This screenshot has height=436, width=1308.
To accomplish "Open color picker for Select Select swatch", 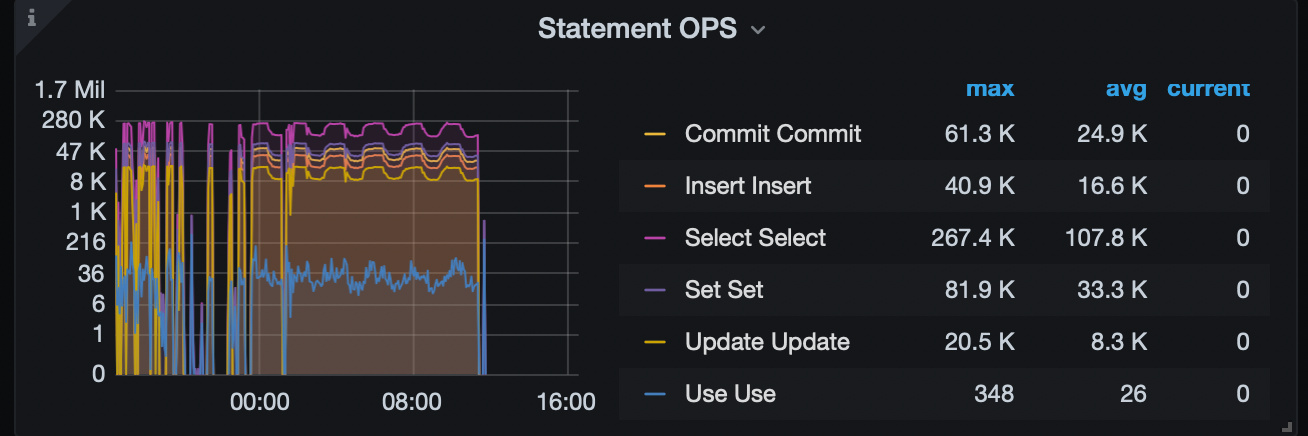I will coord(655,238).
